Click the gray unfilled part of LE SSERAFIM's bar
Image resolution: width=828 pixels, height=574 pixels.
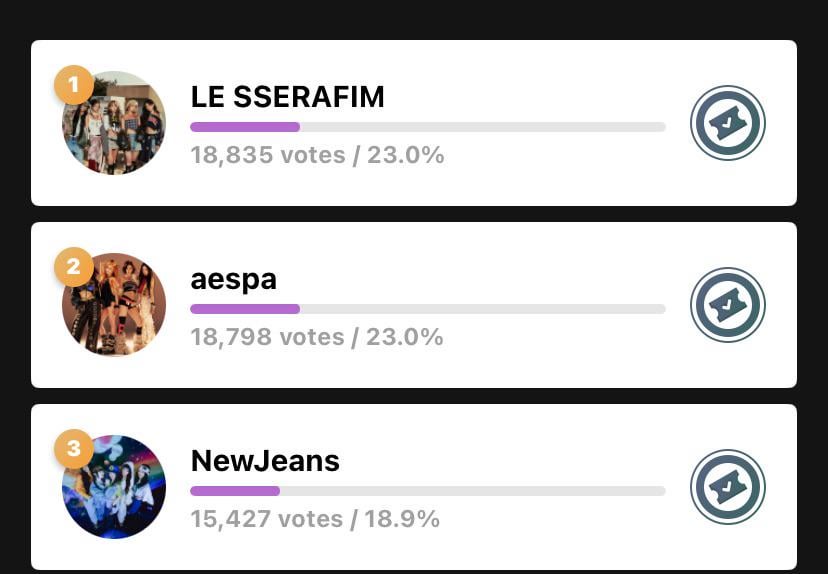482,127
